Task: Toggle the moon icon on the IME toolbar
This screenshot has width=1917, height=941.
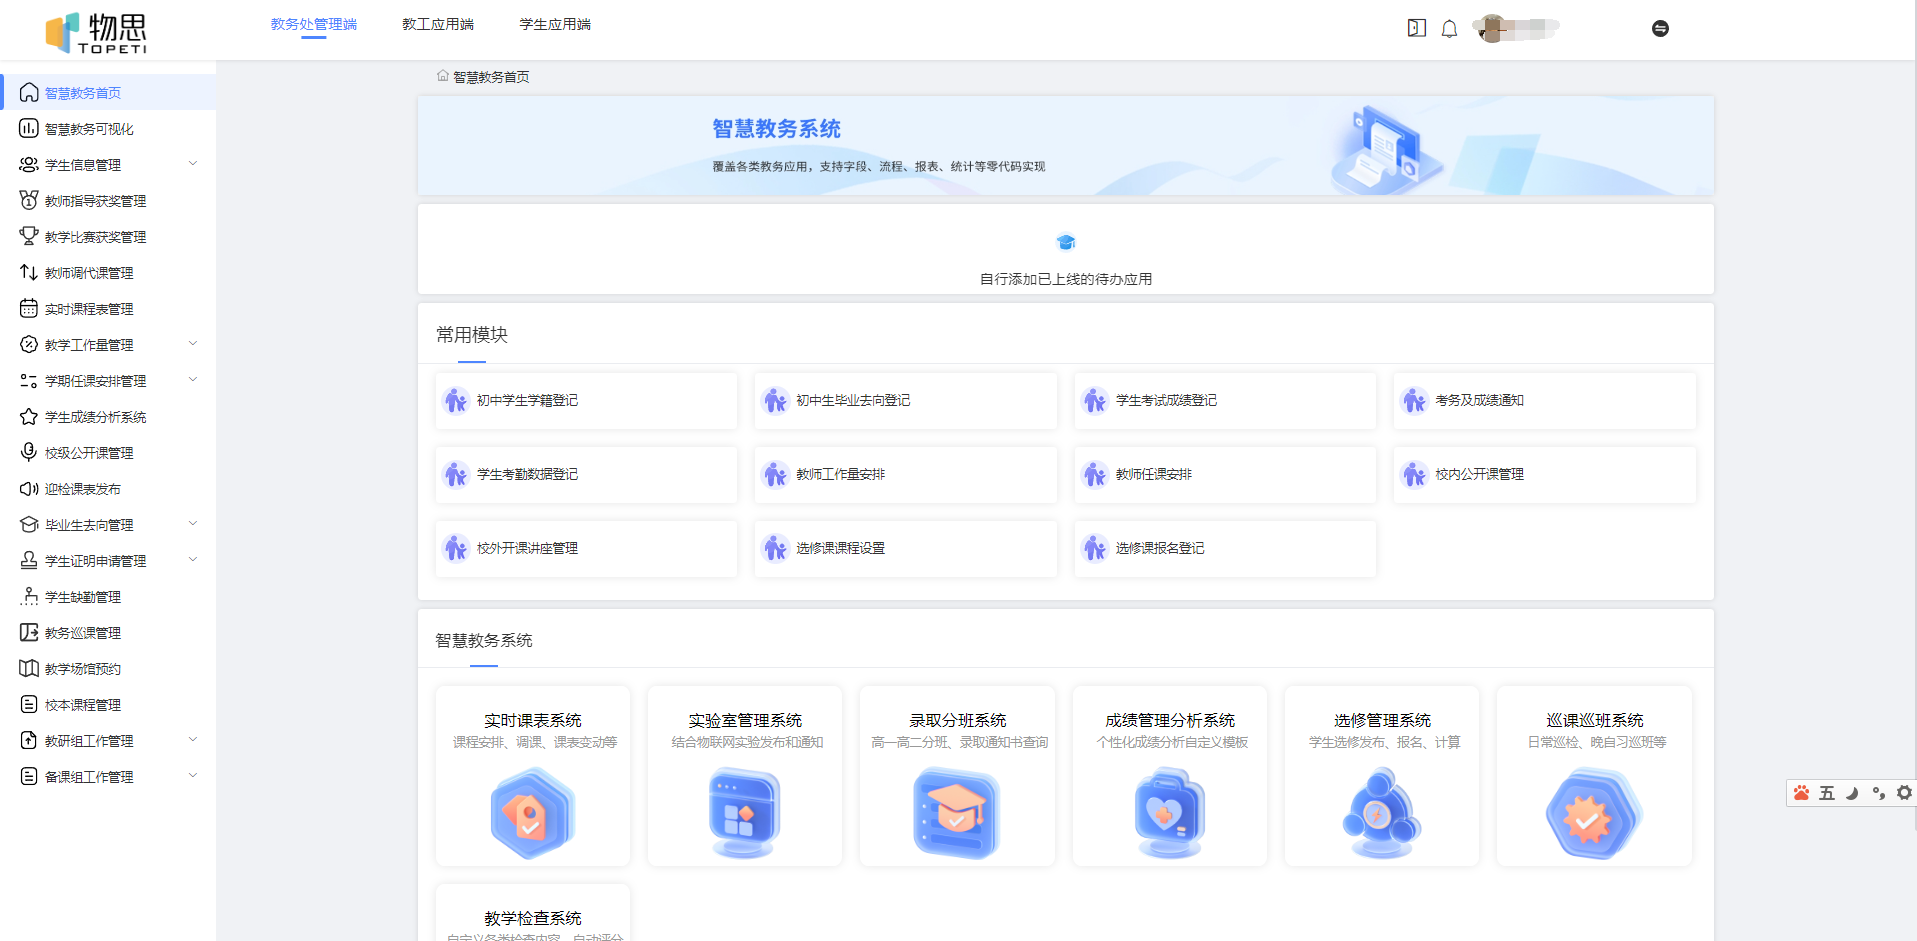Action: tap(1851, 792)
